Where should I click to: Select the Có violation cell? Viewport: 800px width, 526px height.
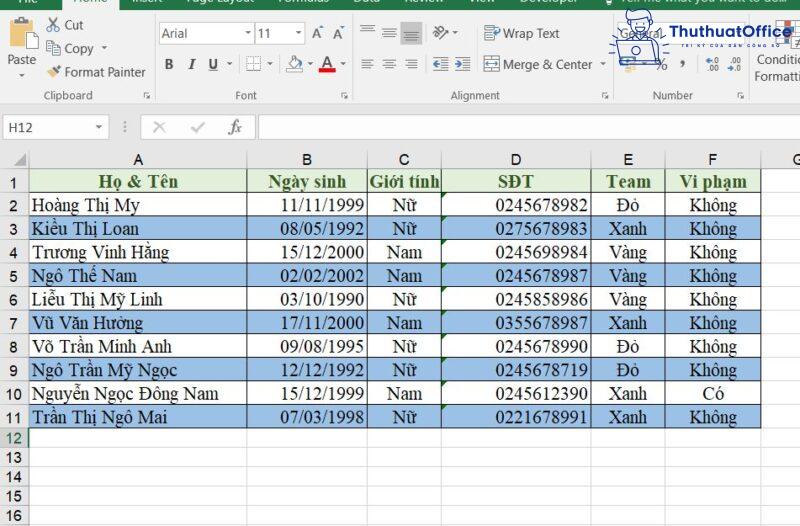(713, 394)
